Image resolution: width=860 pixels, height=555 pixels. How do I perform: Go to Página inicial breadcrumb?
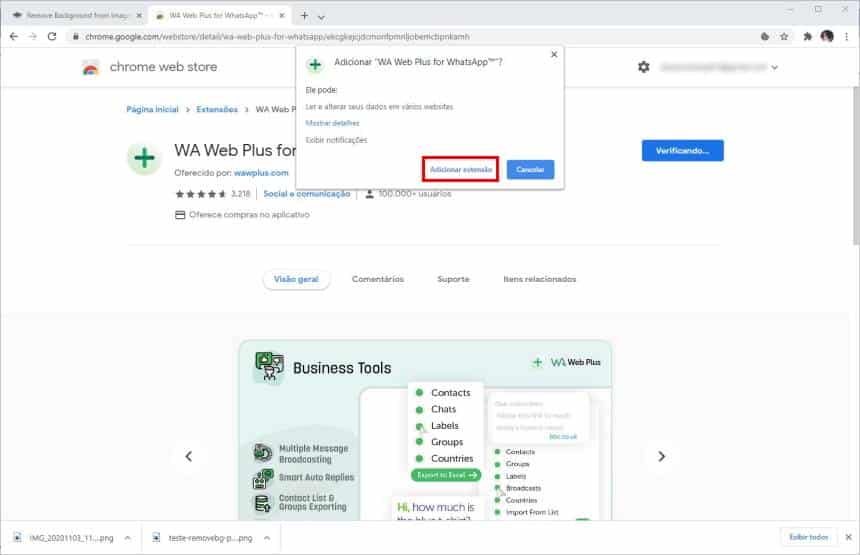coord(152,109)
